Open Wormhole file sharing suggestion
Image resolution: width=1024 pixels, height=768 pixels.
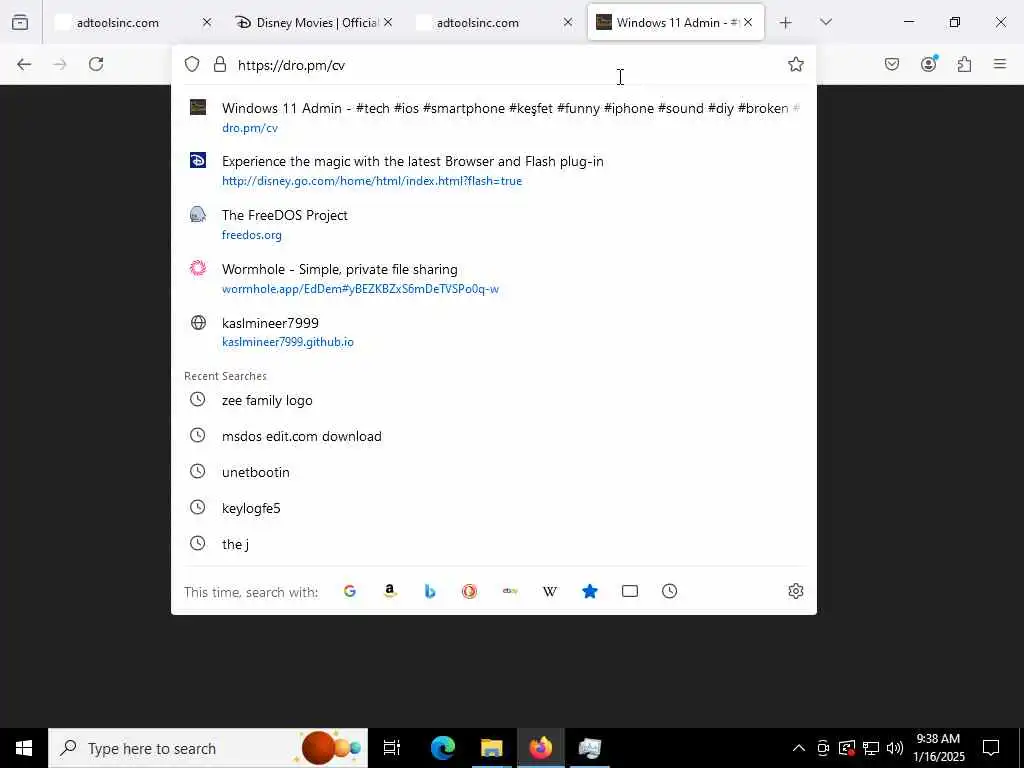pos(494,278)
